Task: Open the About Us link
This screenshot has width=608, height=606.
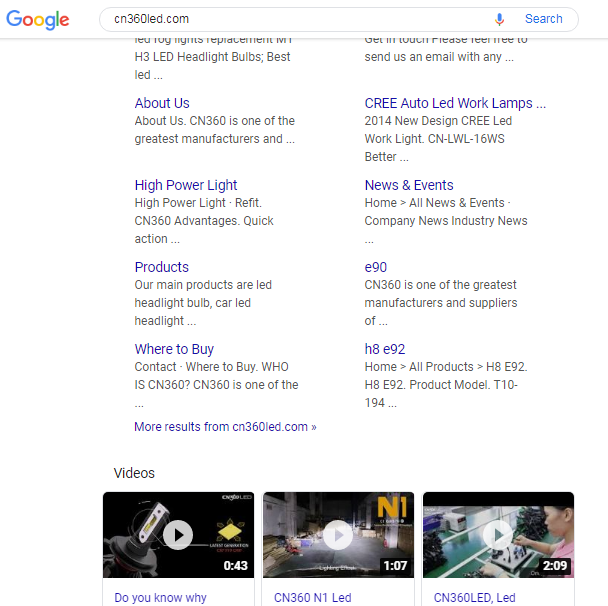Action: point(162,103)
